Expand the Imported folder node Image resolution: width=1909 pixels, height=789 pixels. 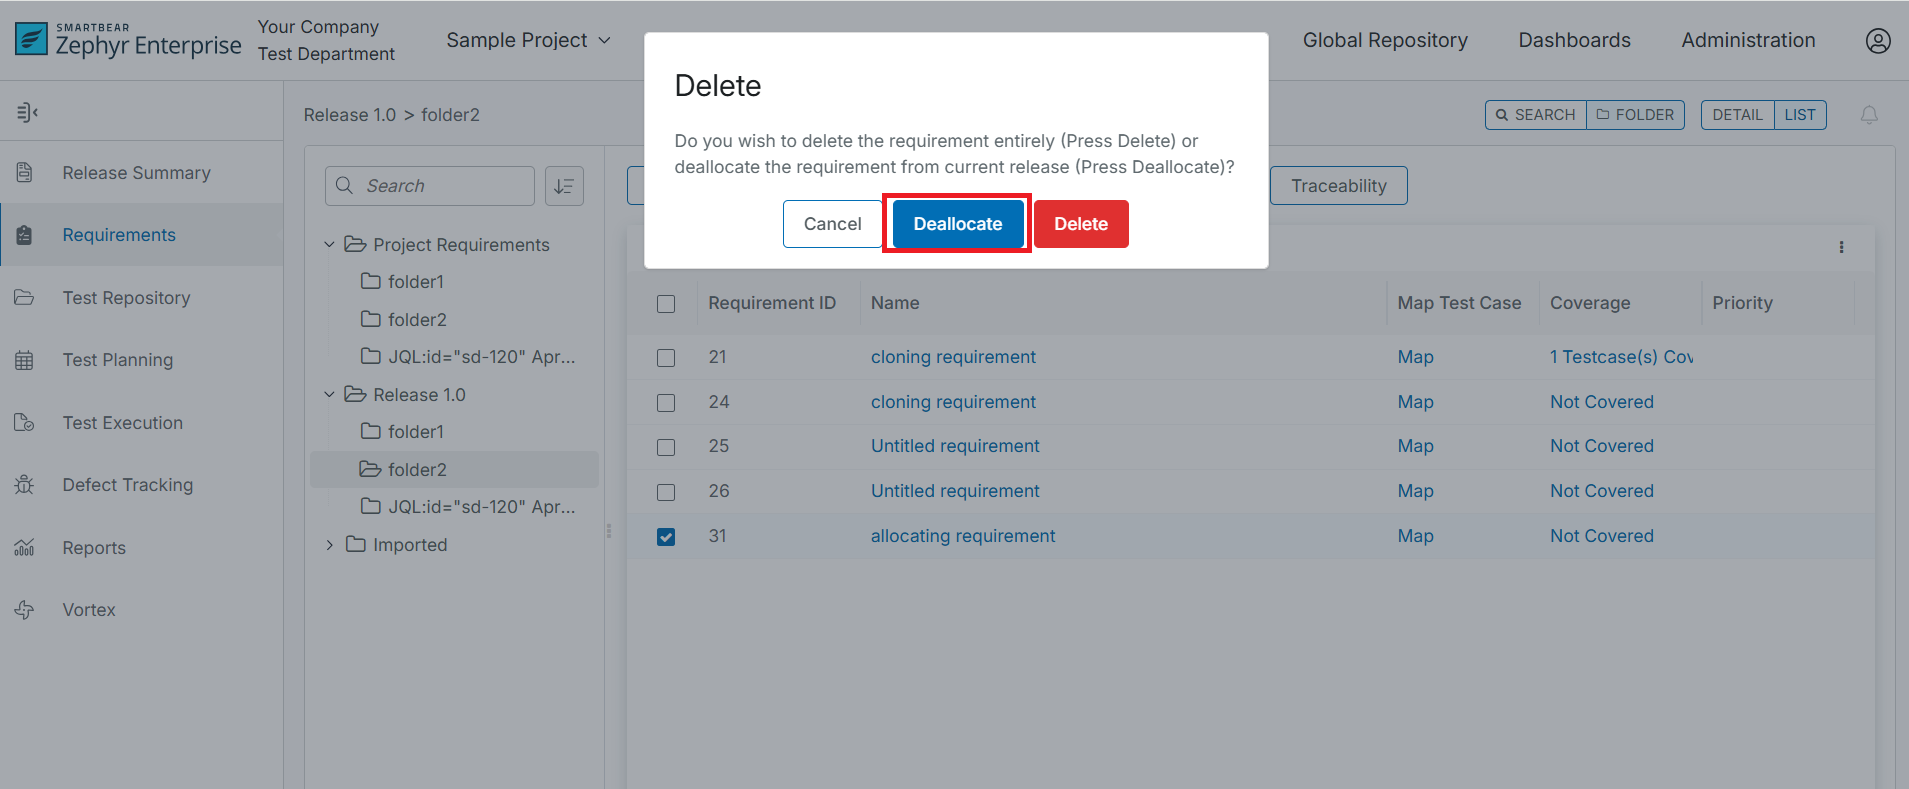[329, 545]
